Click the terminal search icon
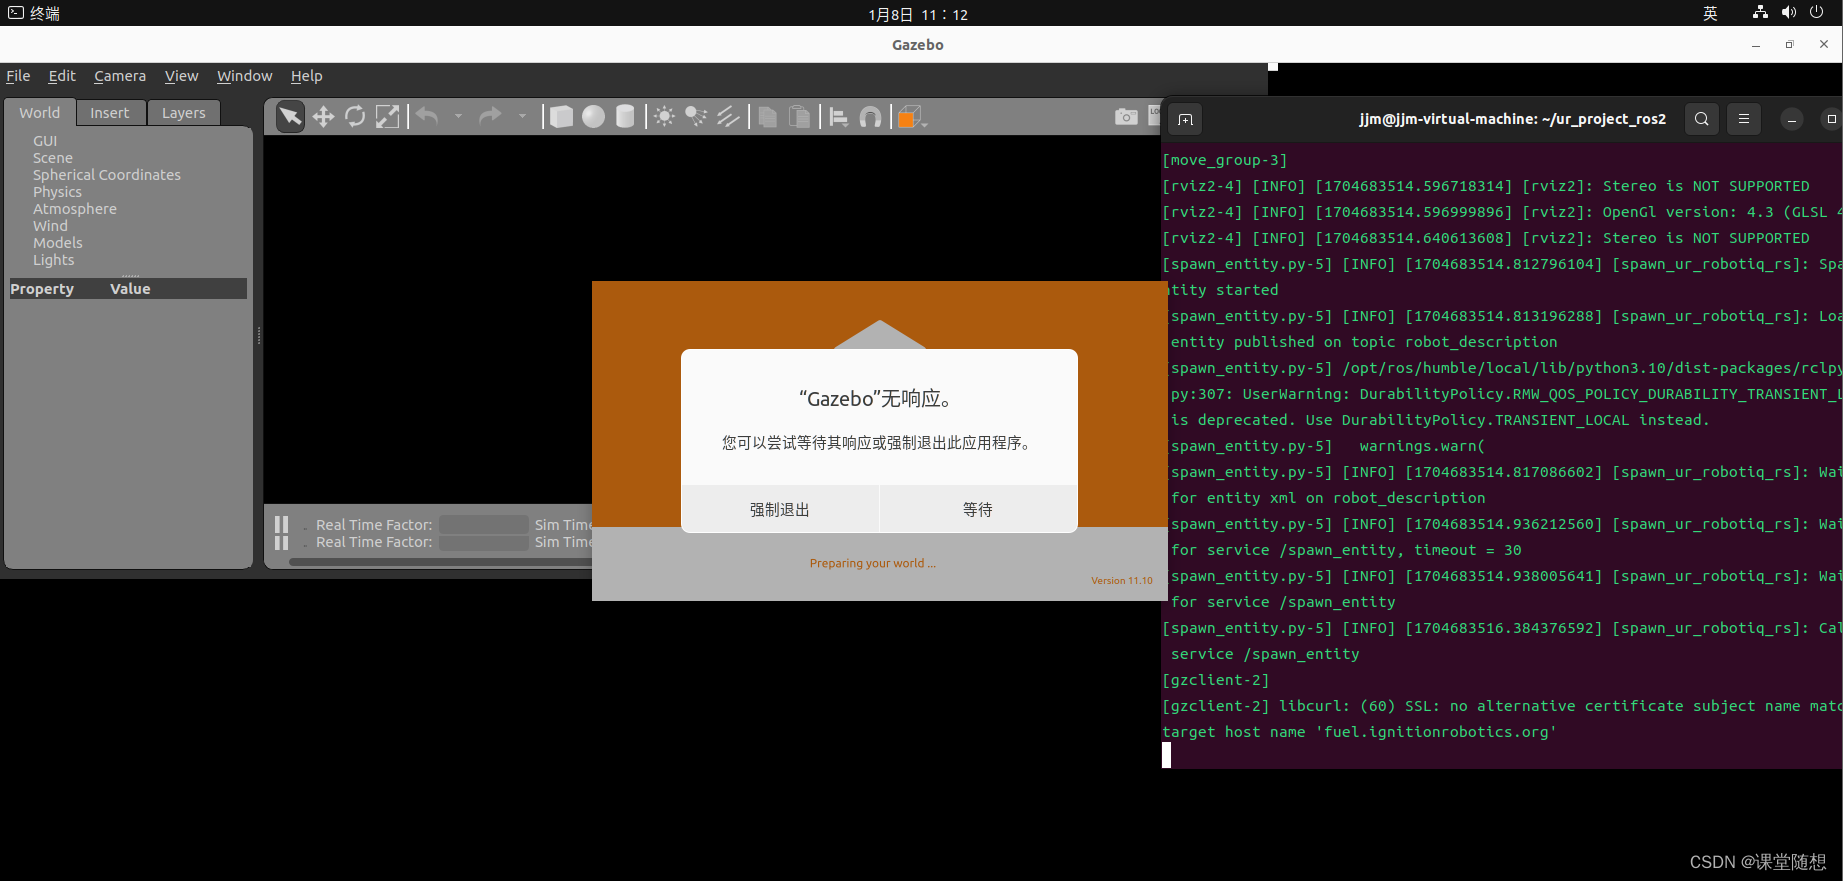Viewport: 1843px width, 881px height. click(1702, 119)
